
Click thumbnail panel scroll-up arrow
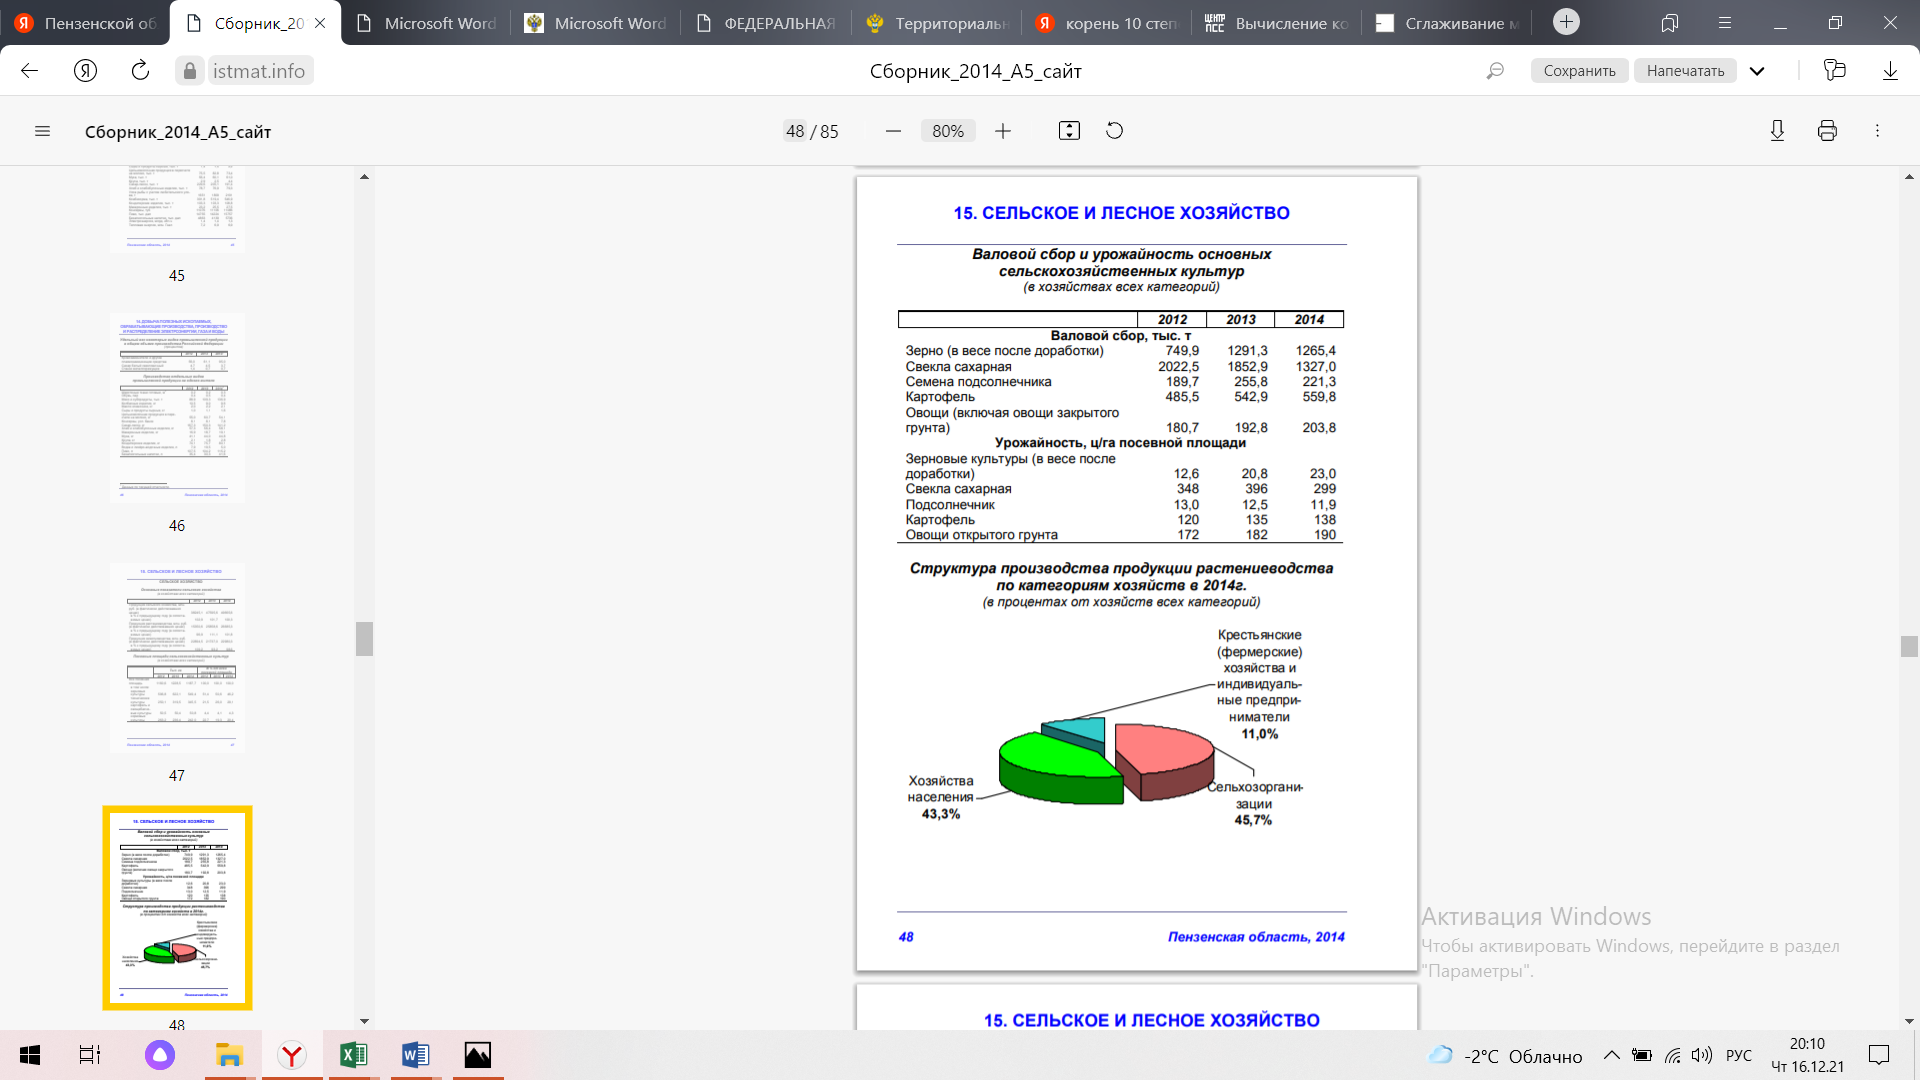[364, 177]
